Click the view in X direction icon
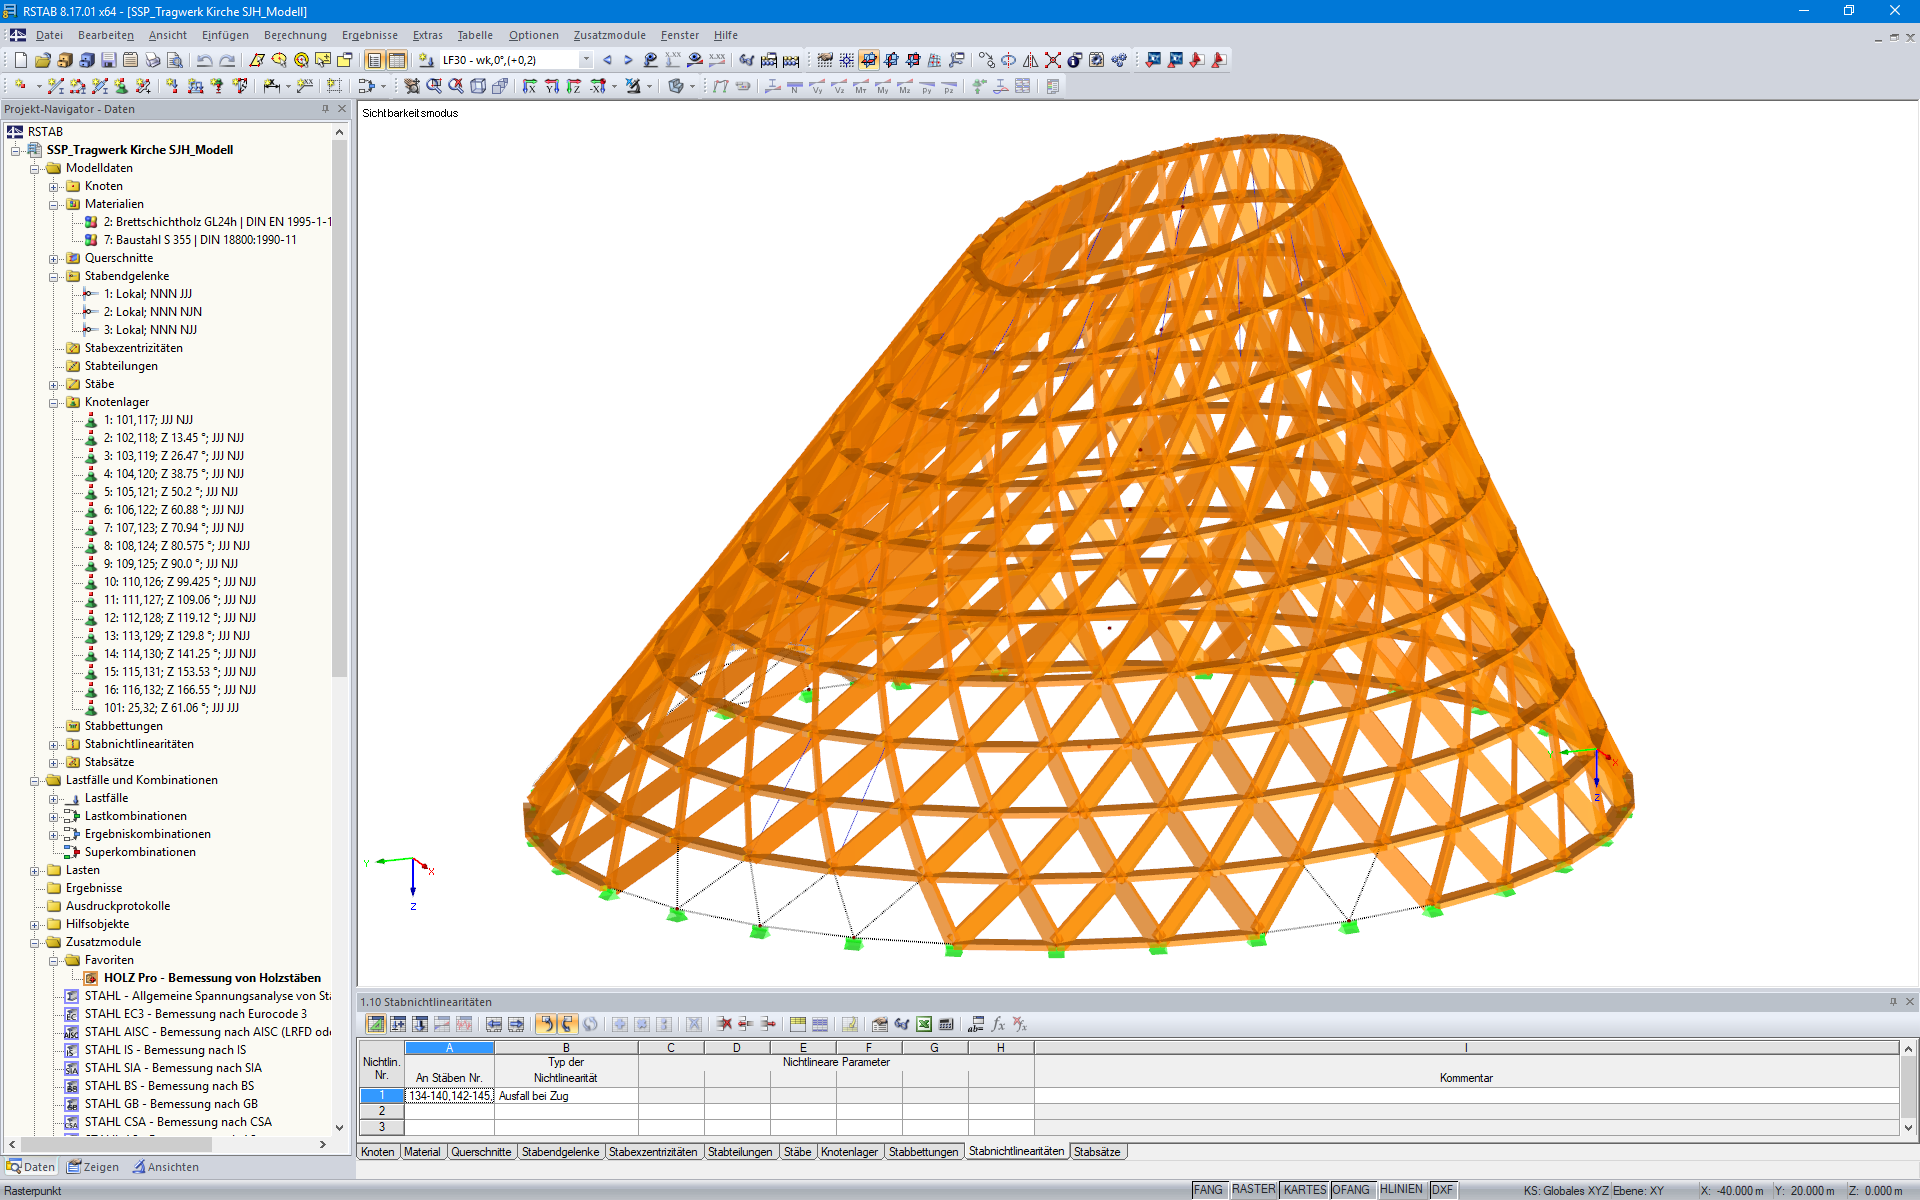Image resolution: width=1920 pixels, height=1200 pixels. 529,87
